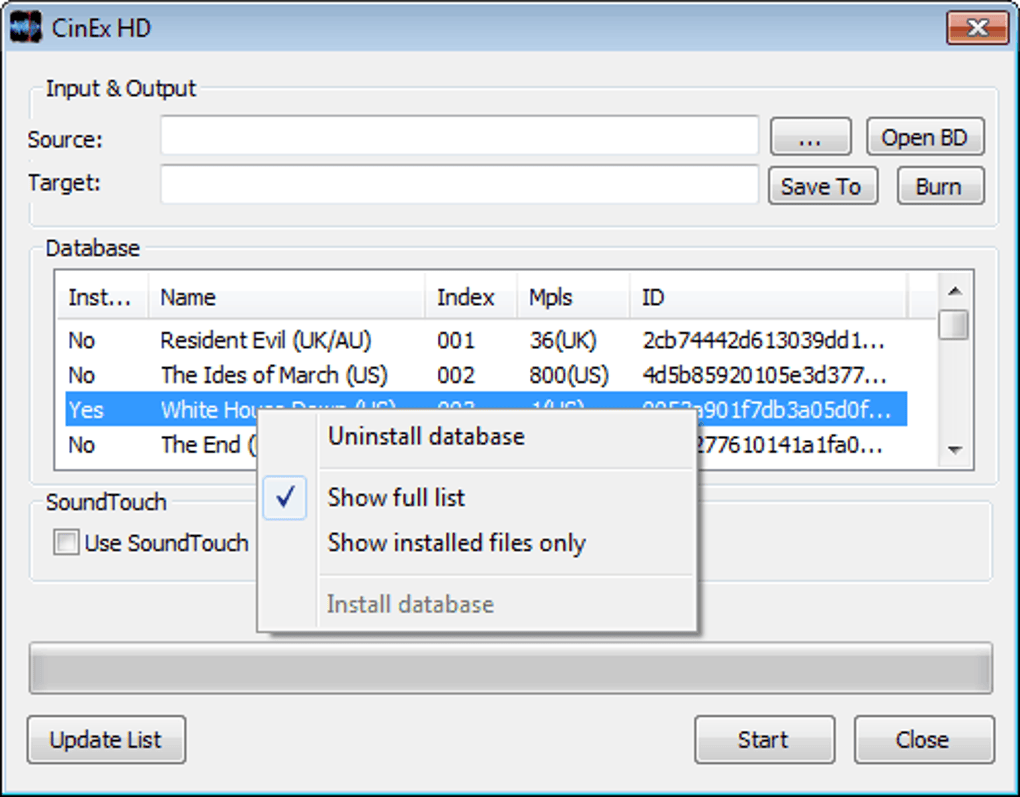The image size is (1020, 797).
Task: Click the database list scrollbar thumb
Action: pyautogui.click(x=954, y=325)
